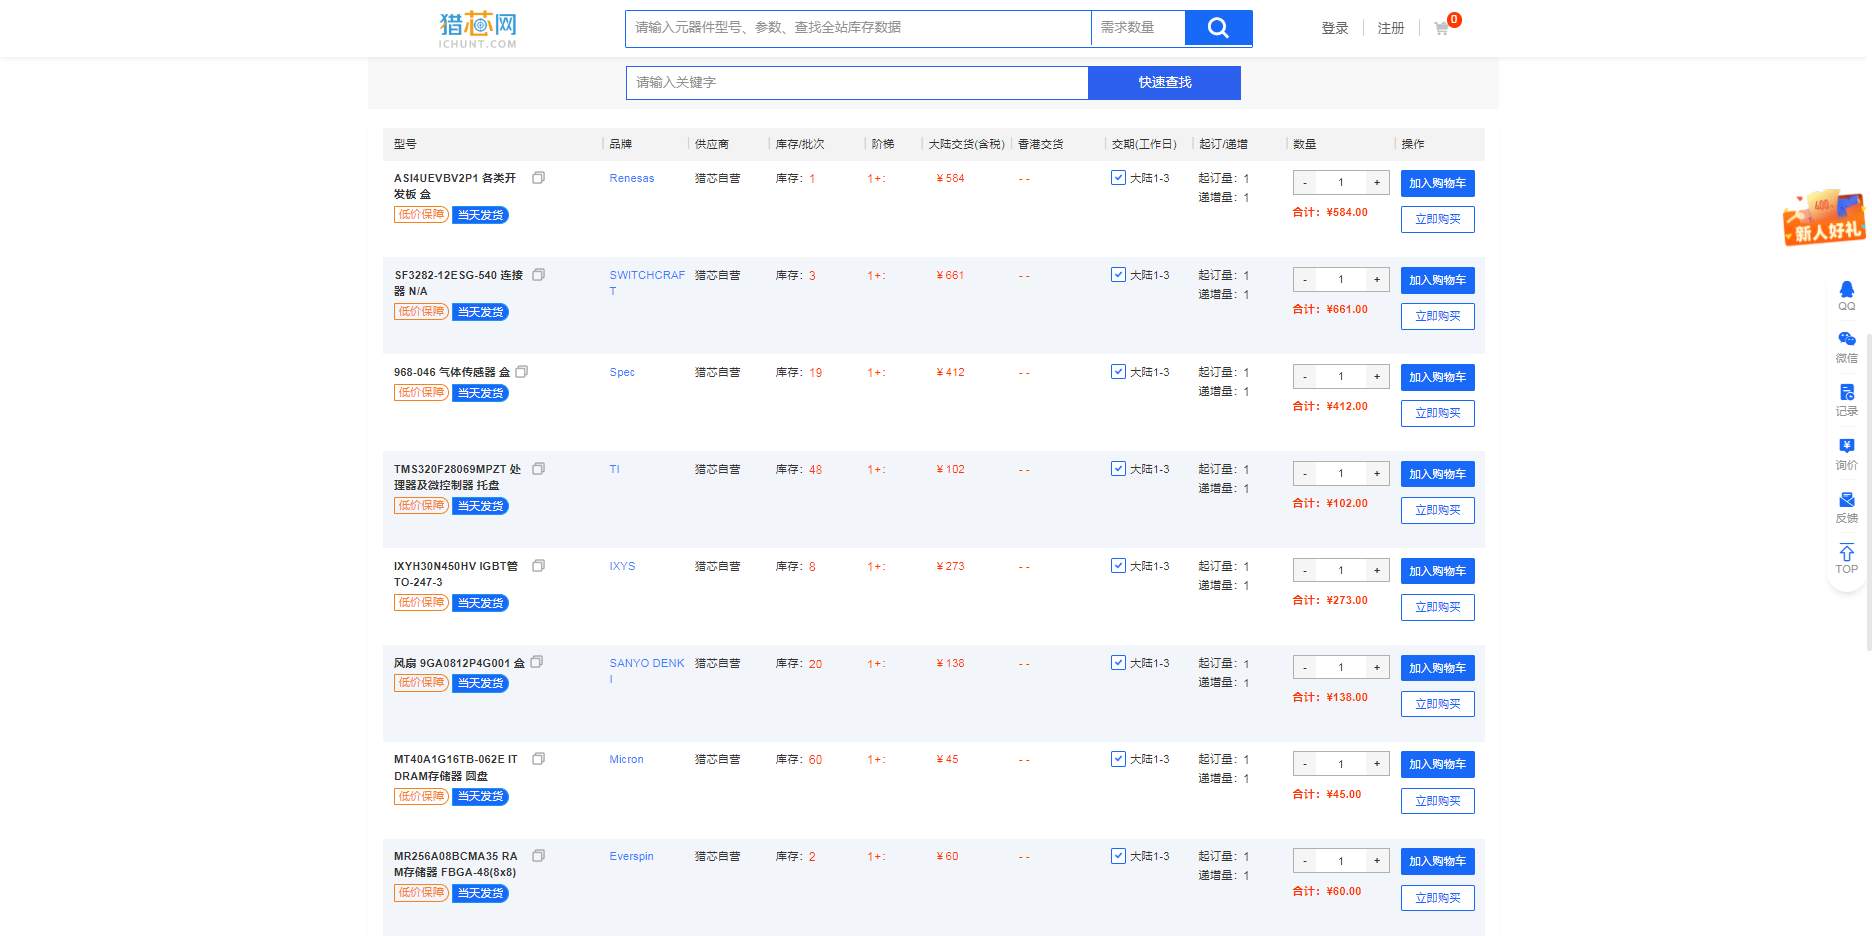
Task: Click the TOP back-to-top icon
Action: click(x=1846, y=559)
